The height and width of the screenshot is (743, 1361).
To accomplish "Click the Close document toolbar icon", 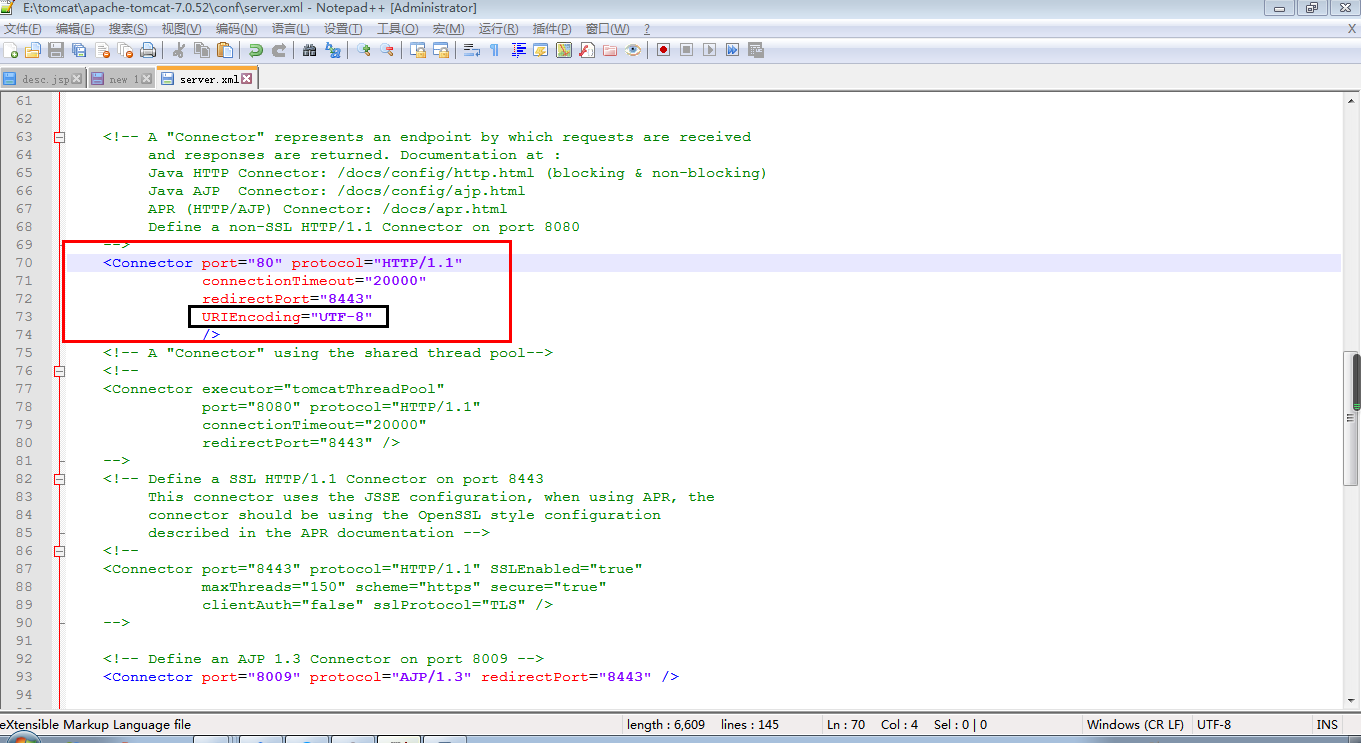I will tap(103, 50).
